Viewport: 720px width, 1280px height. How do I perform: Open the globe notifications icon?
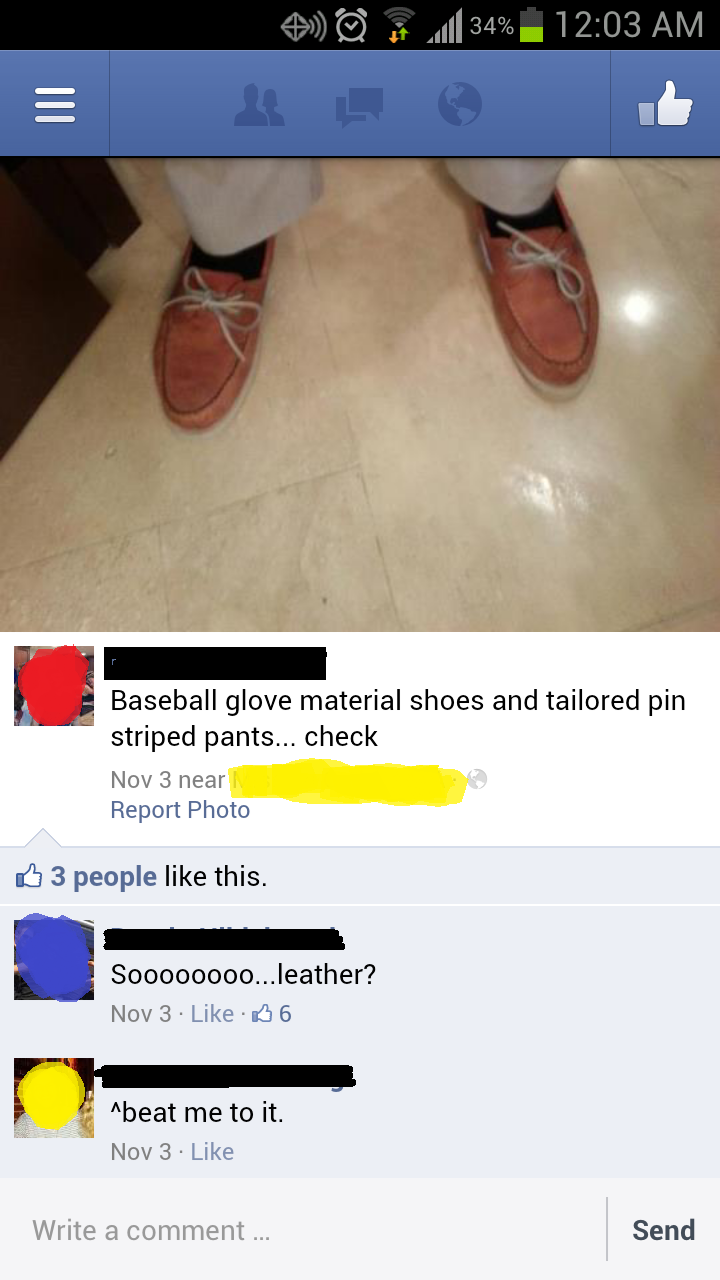click(460, 104)
